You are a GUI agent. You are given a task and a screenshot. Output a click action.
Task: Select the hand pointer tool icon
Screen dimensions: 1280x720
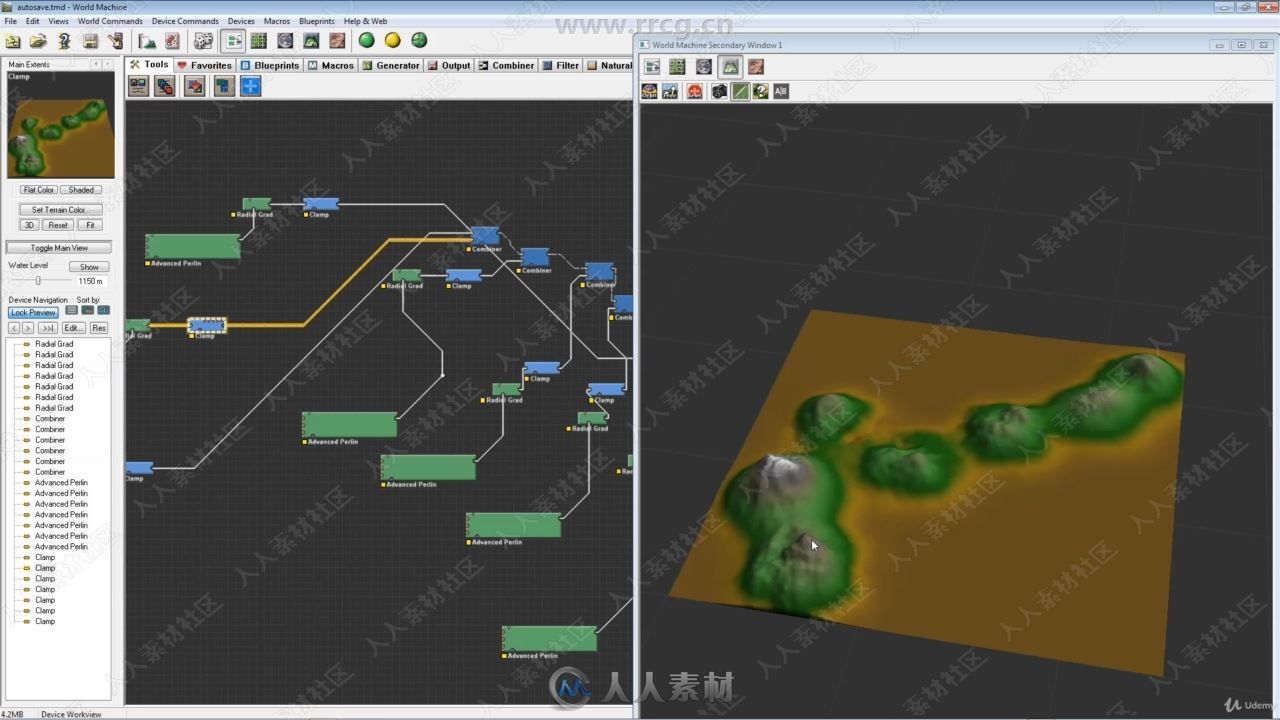[115, 41]
